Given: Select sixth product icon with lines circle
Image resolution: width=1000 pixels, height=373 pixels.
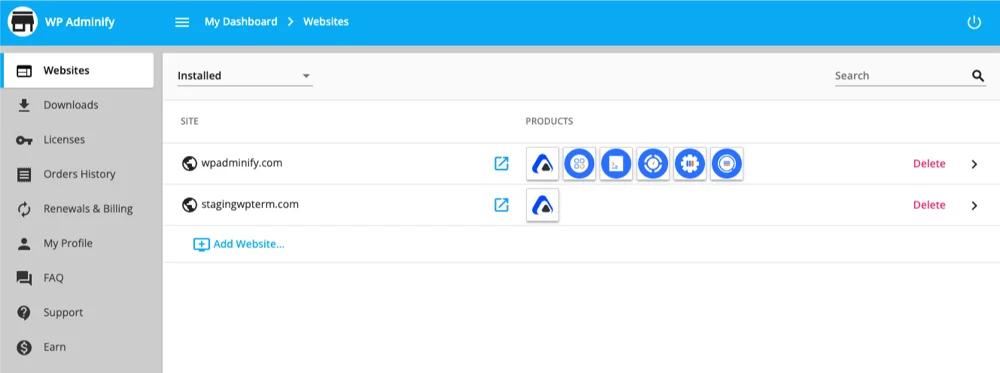Looking at the screenshot, I should [x=726, y=164].
